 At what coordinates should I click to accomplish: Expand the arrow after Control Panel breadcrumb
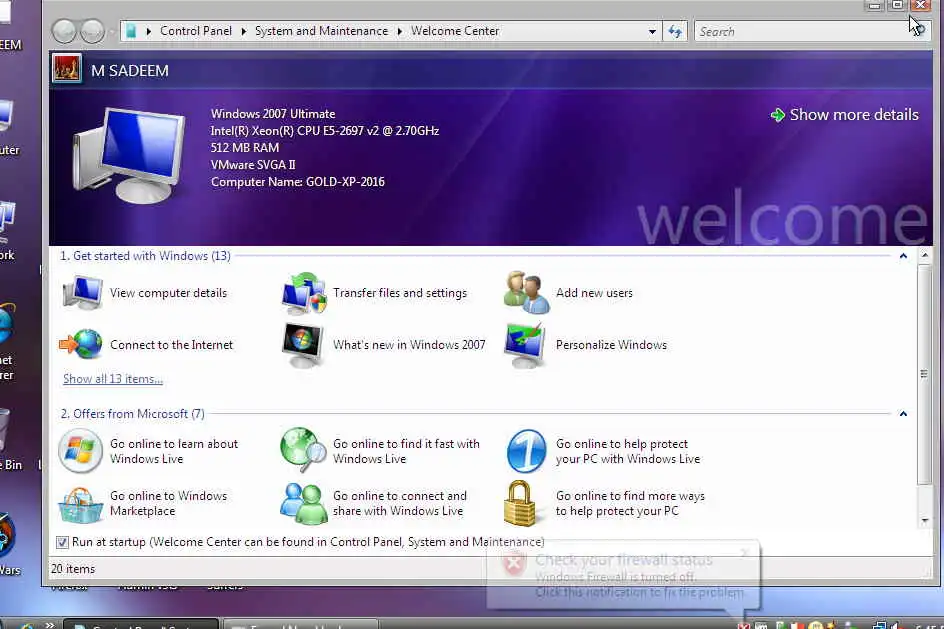click(243, 31)
